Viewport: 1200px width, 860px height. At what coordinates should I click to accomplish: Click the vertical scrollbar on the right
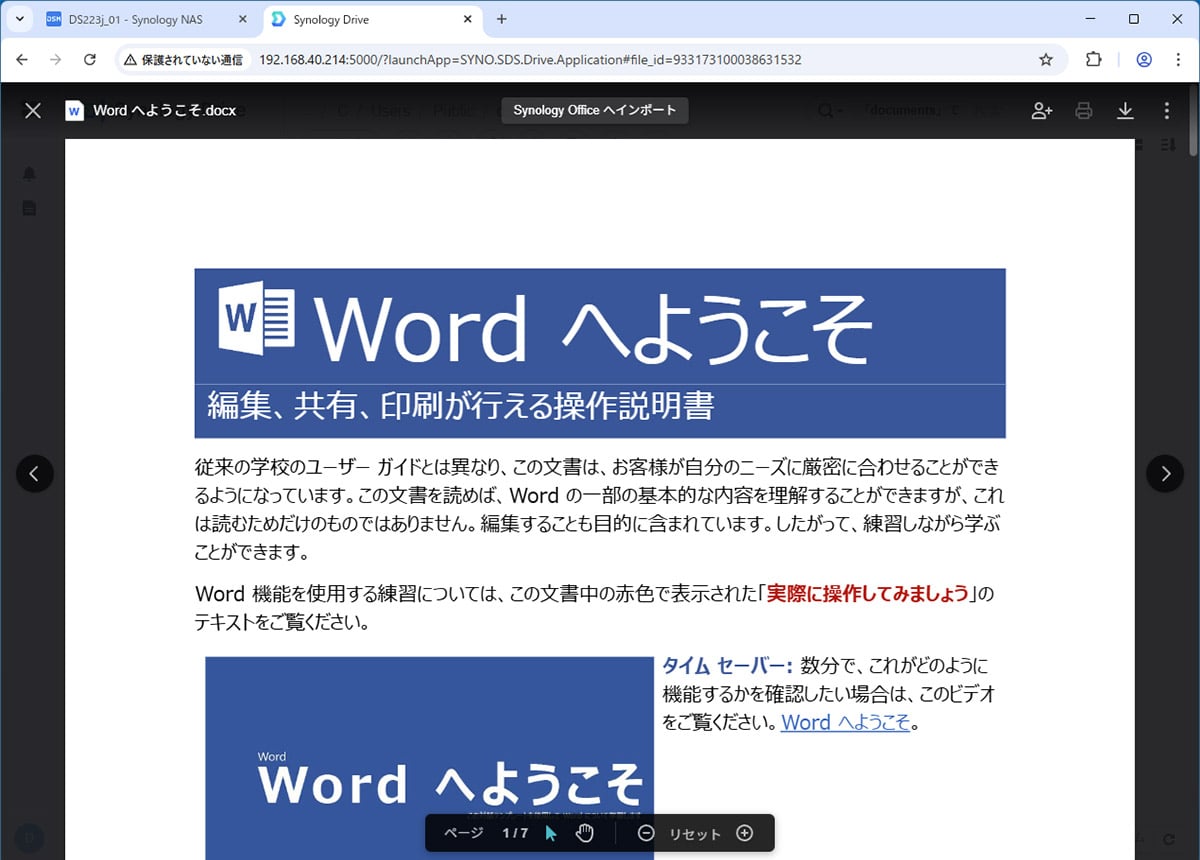coord(1193,119)
